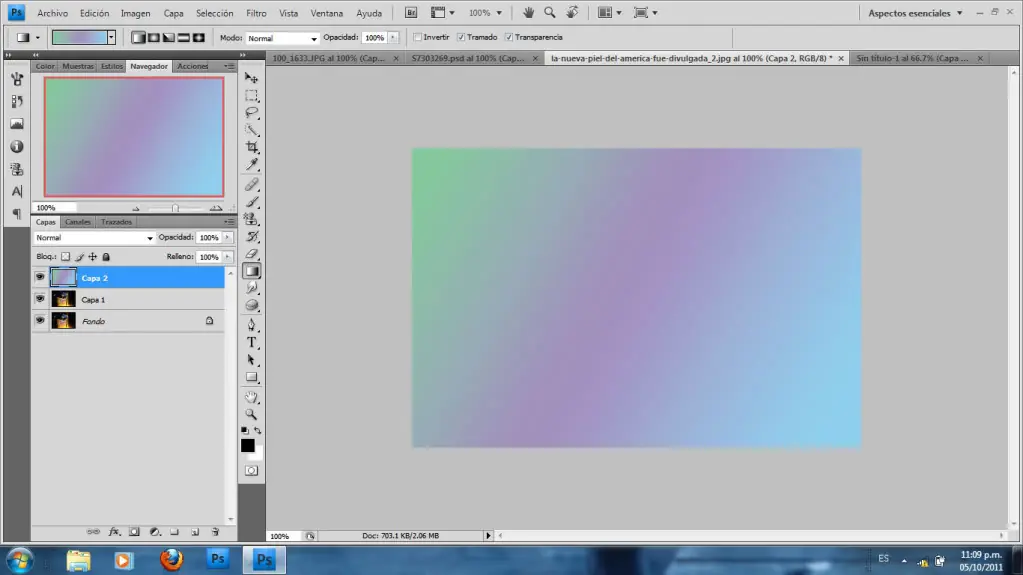The height and width of the screenshot is (575, 1023).
Task: Click the foreground color swatch
Action: [247, 445]
